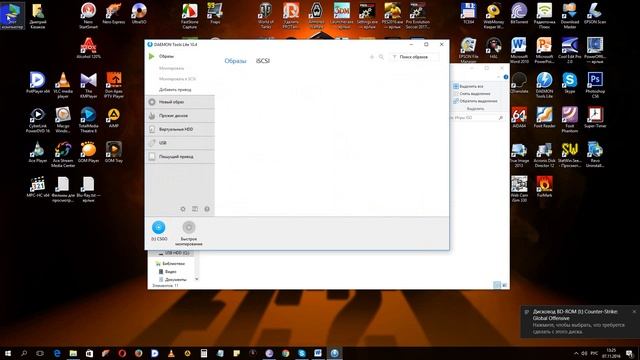Select Библиотеки in Explorer tree
This screenshot has width=640, height=360.
(x=171, y=264)
